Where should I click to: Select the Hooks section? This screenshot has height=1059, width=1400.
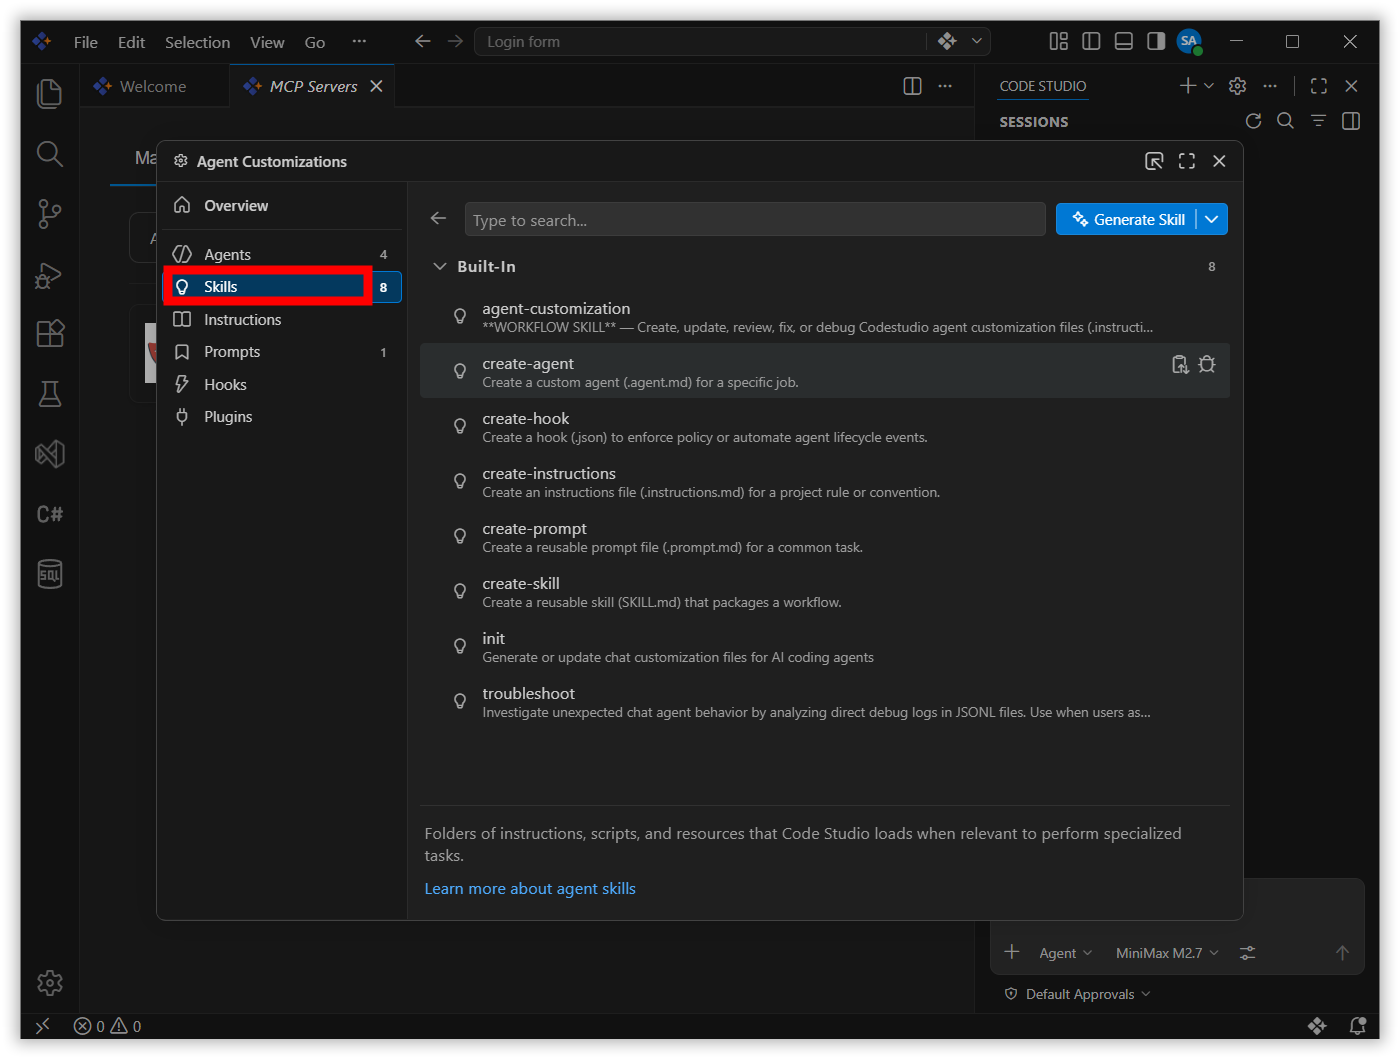tap(283, 384)
